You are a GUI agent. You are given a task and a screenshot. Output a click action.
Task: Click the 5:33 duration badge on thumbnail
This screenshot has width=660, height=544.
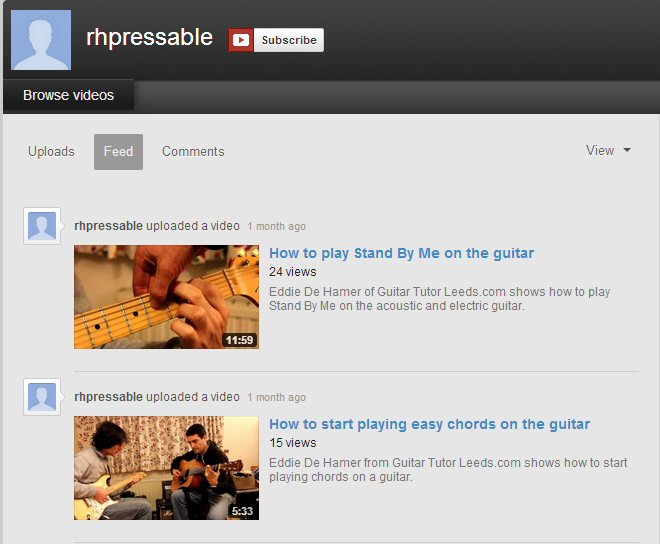[x=242, y=511]
